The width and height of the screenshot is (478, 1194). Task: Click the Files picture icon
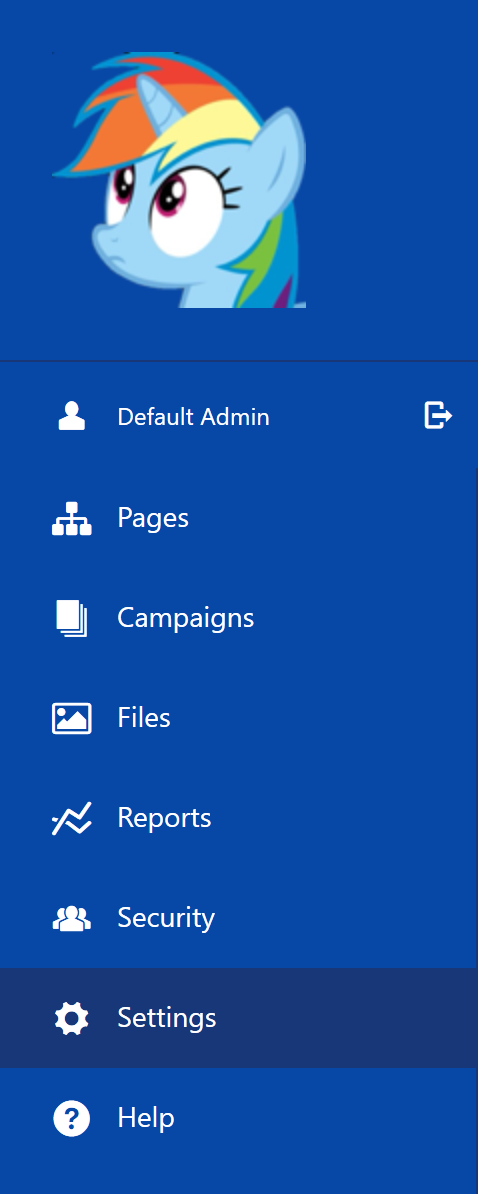[72, 718]
